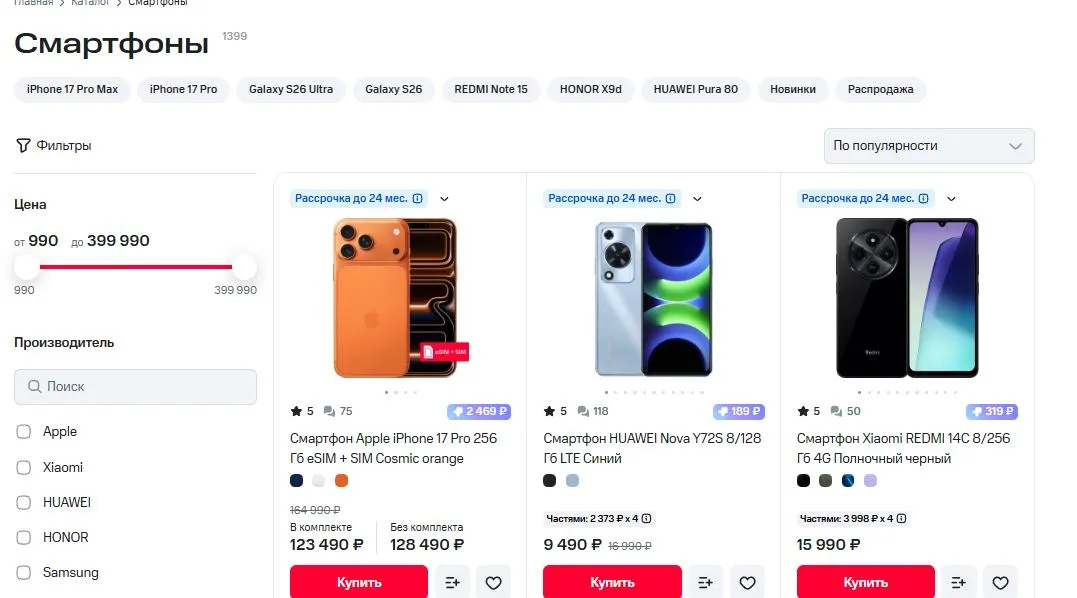Select the Galaxy S26 Ultra quick filter
1077x598 pixels.
pyautogui.click(x=291, y=89)
